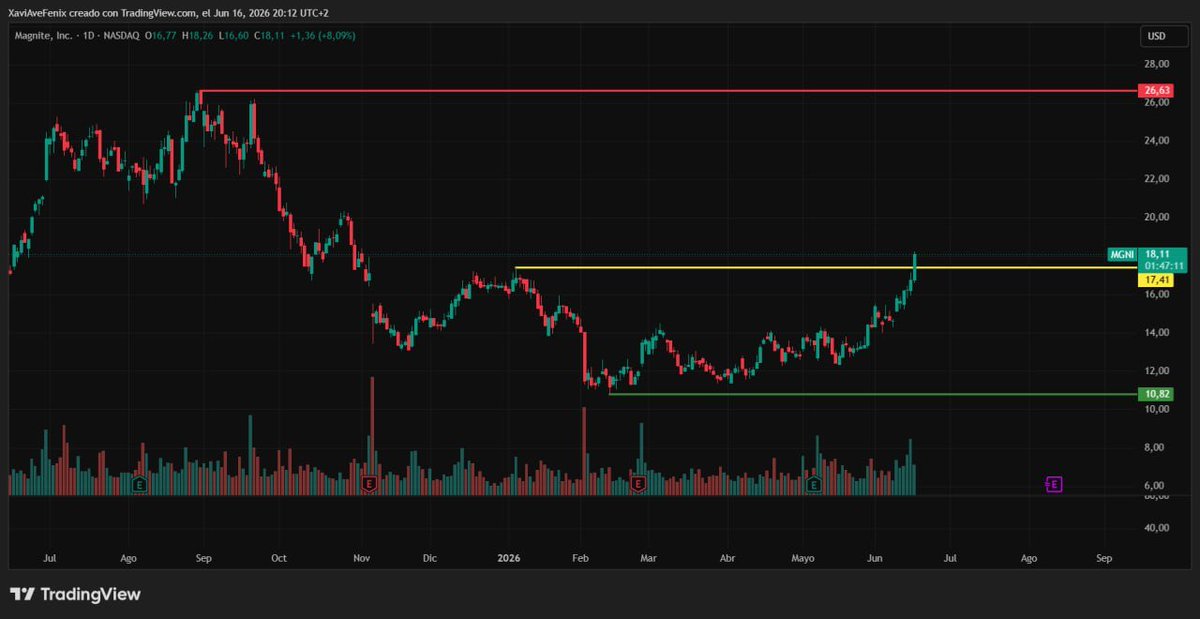Select the green 10,82 price label
This screenshot has width=1200, height=619.
point(1156,394)
